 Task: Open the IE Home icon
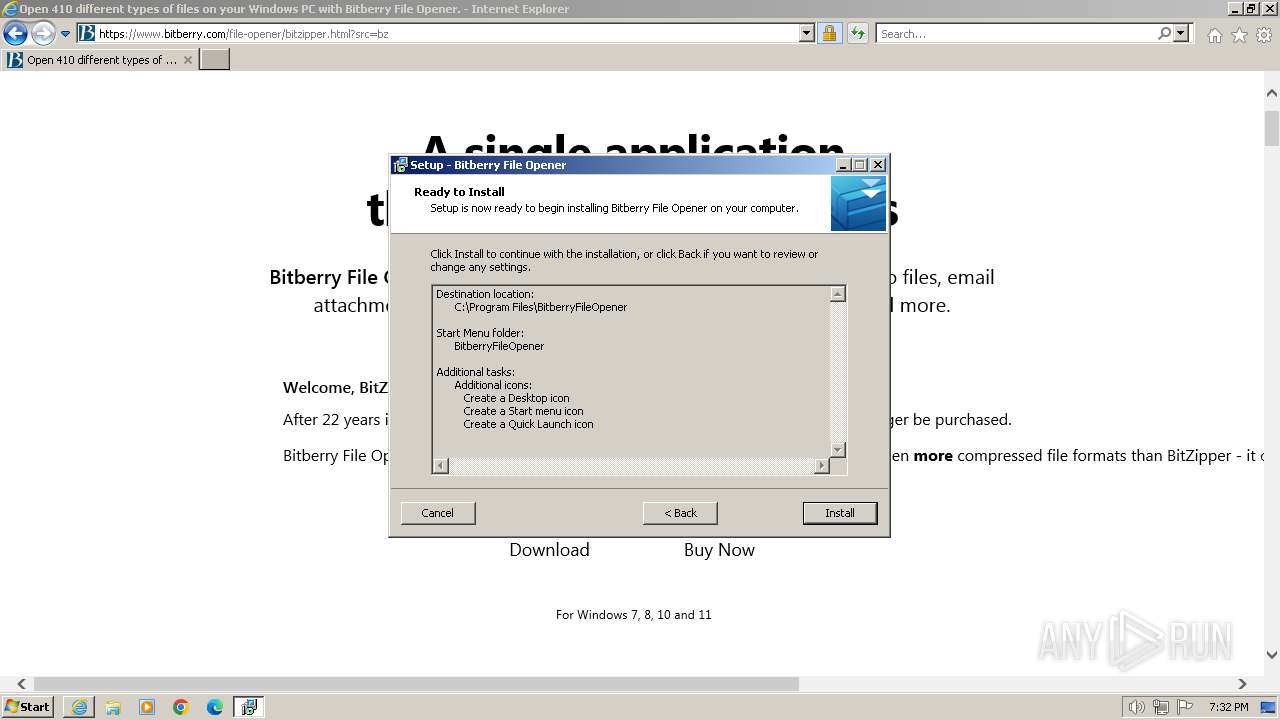[1214, 35]
